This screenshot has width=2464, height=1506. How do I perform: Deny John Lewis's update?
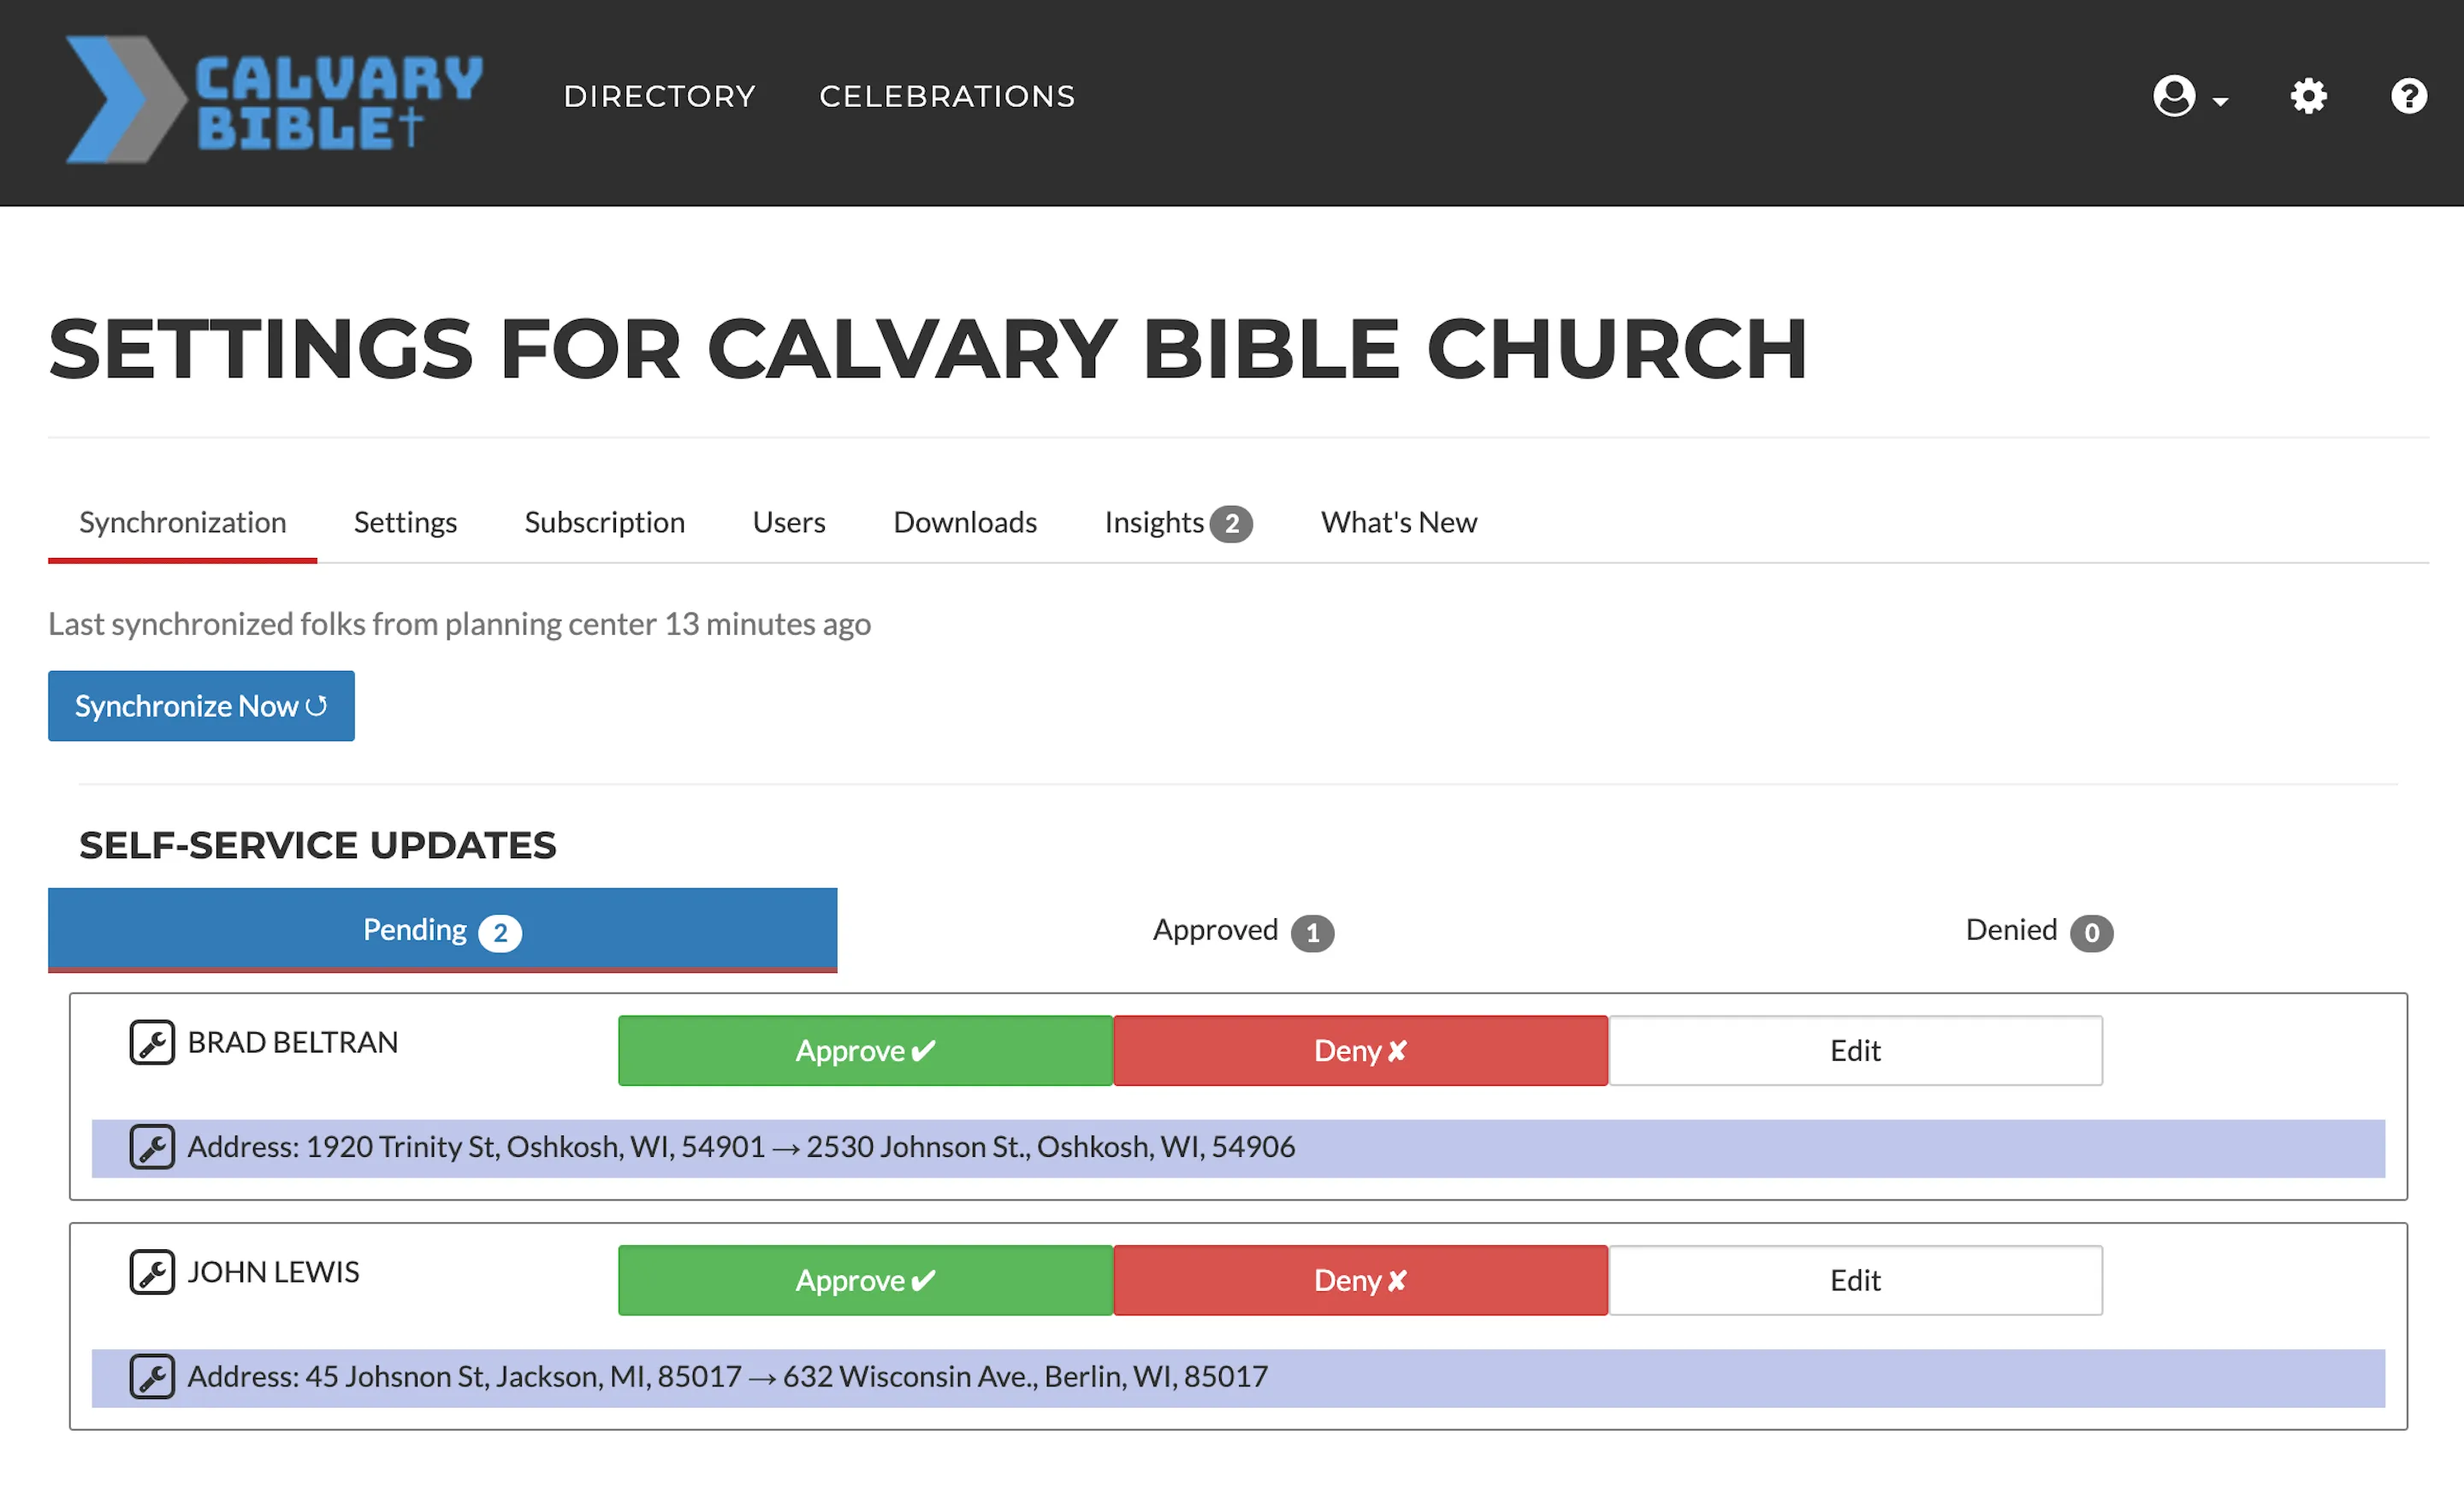[x=1360, y=1280]
